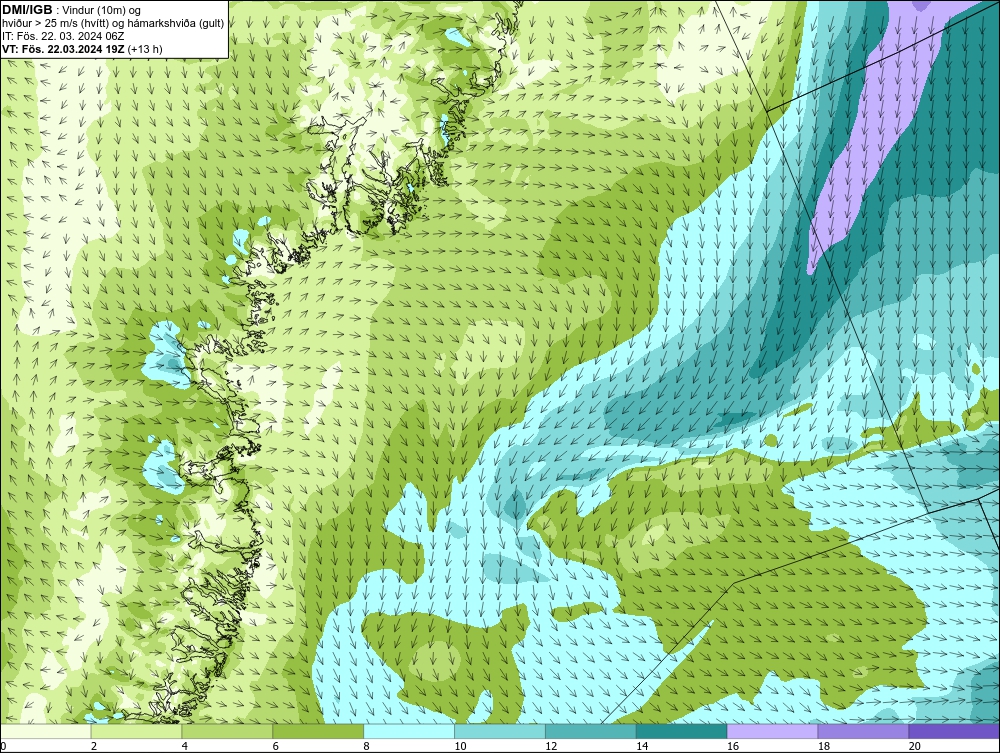Click the 'VT: Fös. 22.03.2024 19Z' valid time
Screen dimensions: 1000x753
pos(63,49)
